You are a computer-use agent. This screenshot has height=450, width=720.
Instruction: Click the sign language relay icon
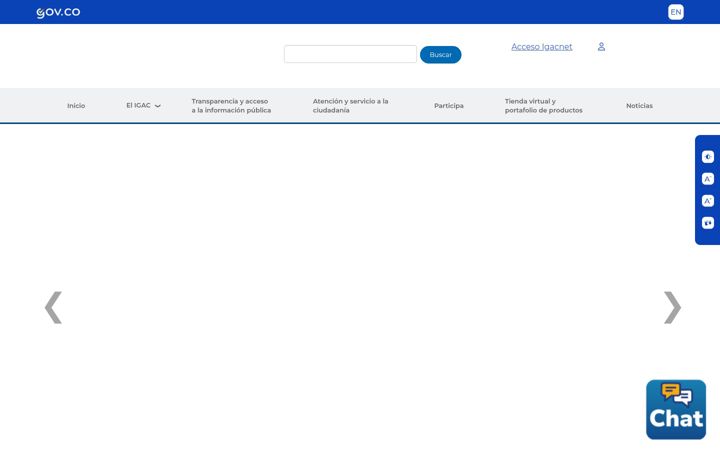[708, 223]
